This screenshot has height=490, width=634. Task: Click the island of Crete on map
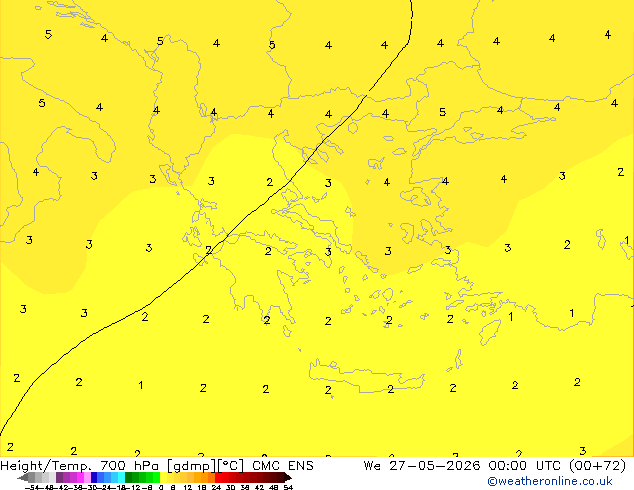366,375
